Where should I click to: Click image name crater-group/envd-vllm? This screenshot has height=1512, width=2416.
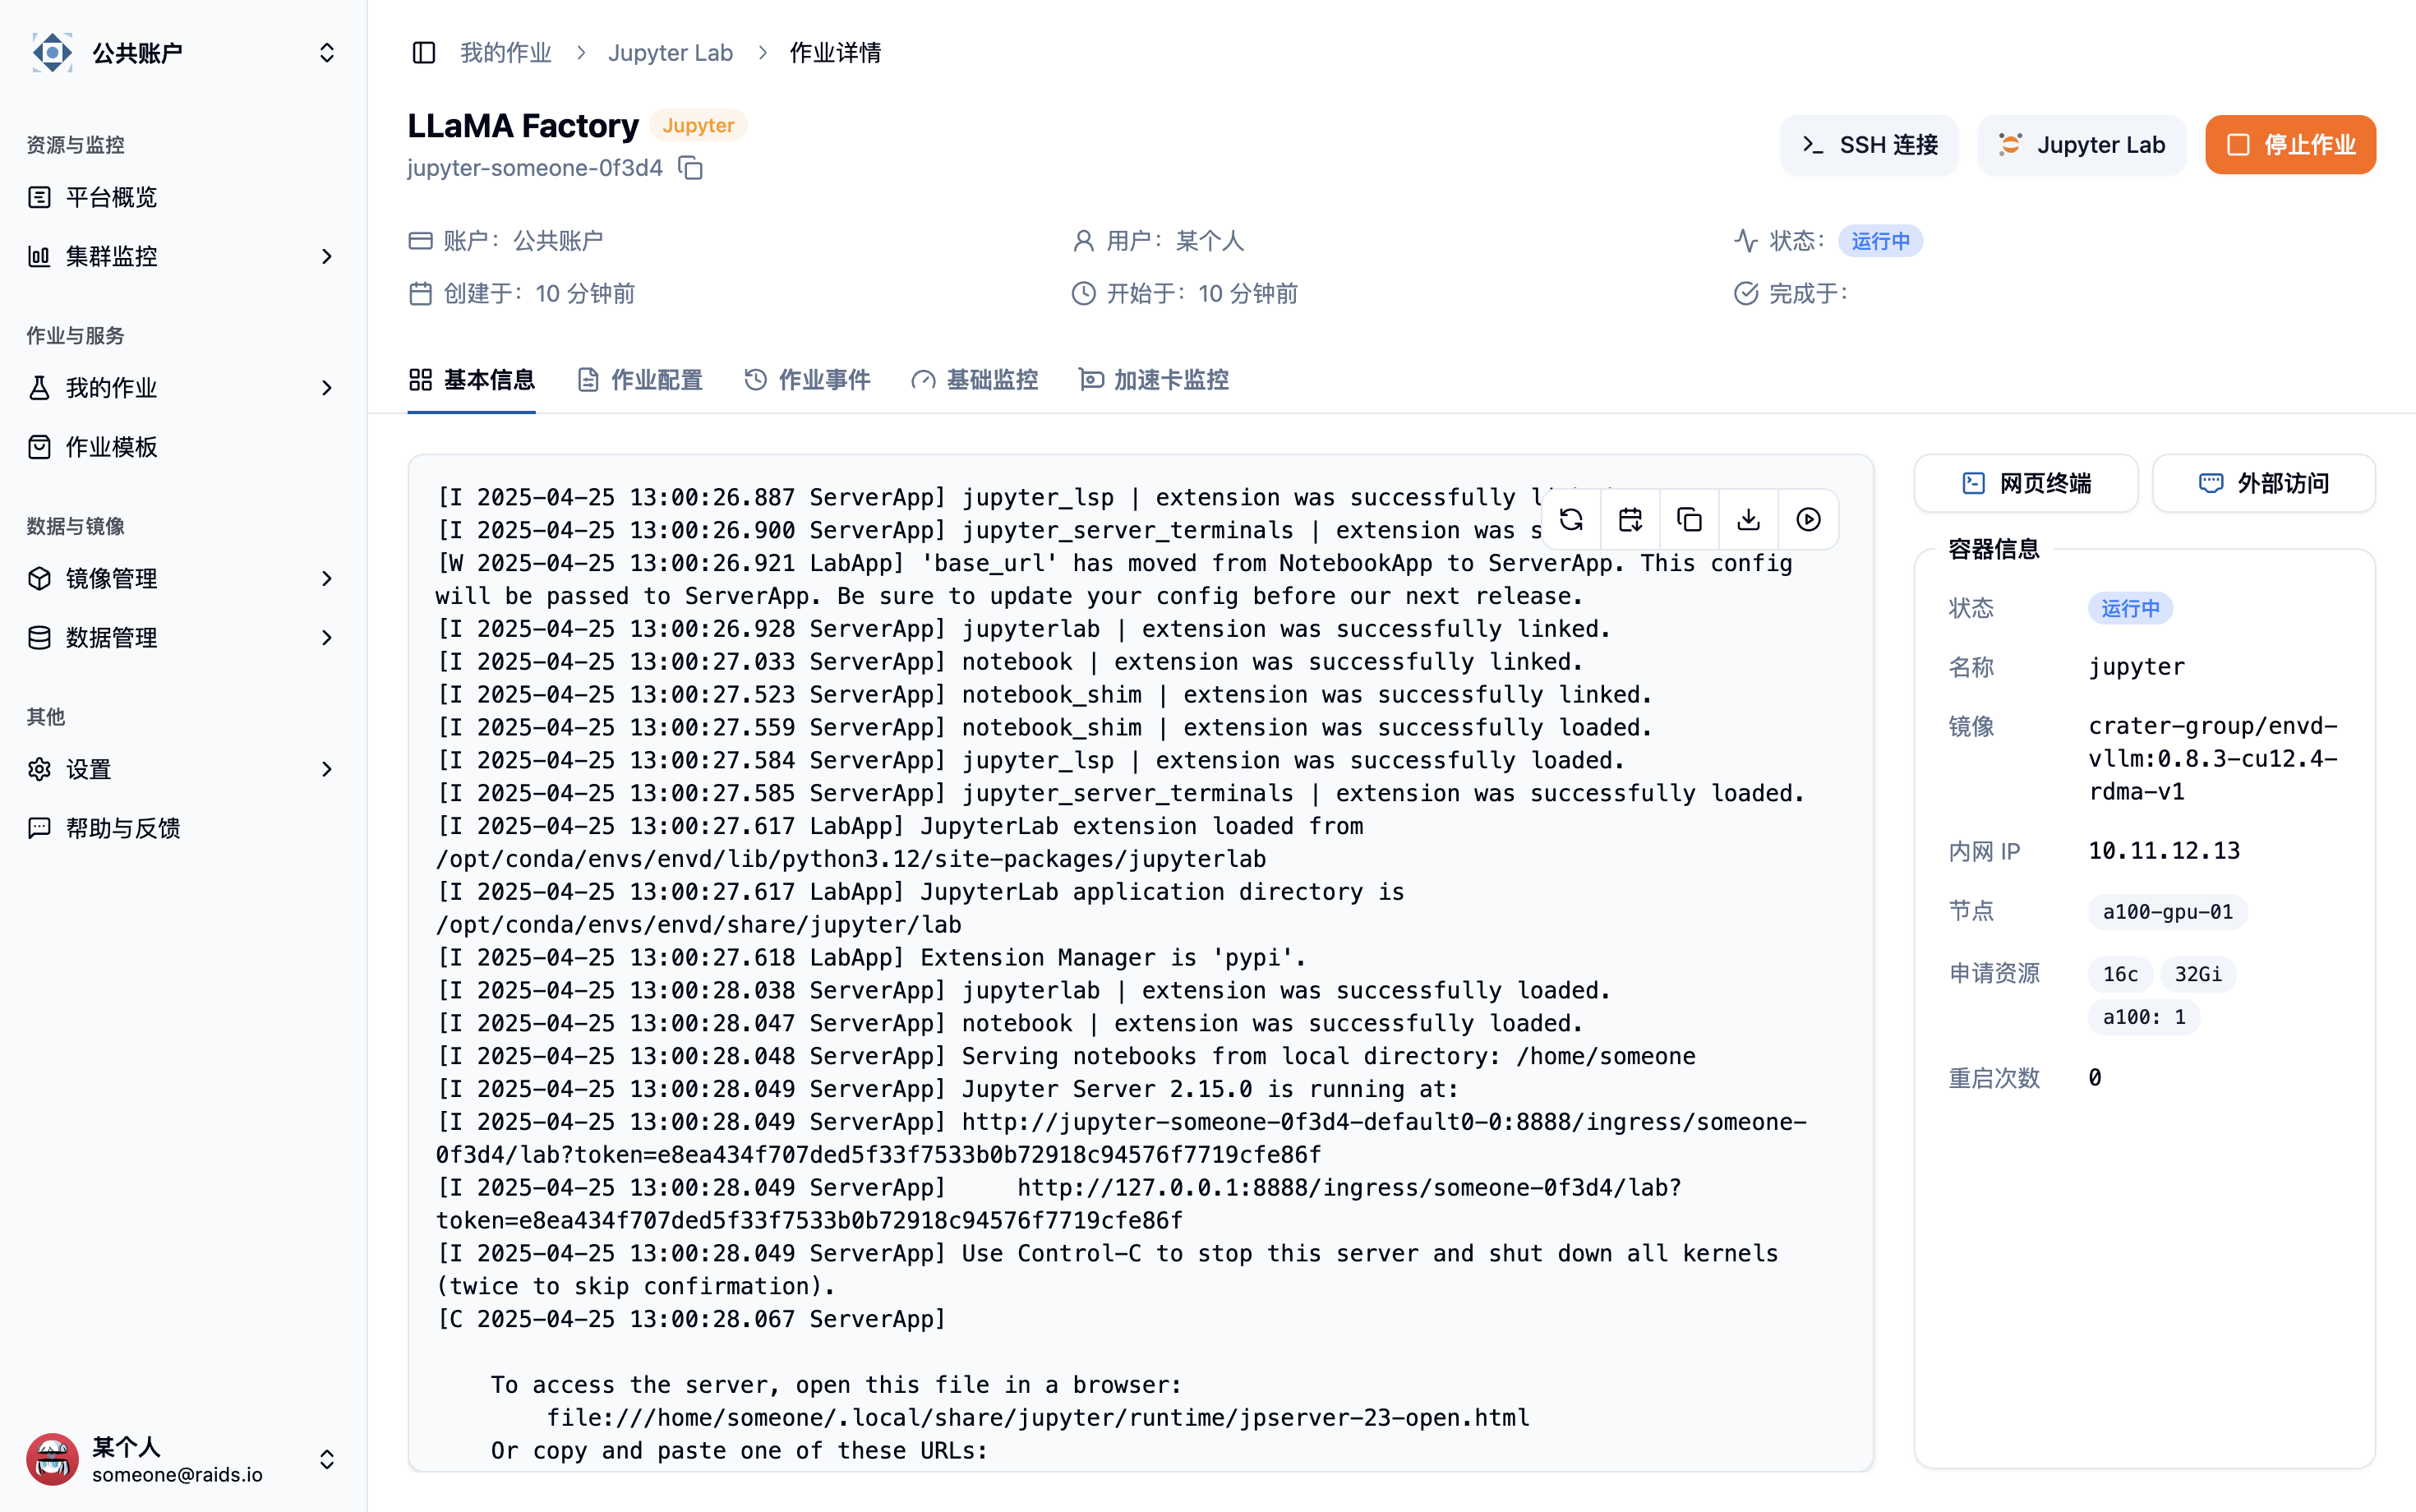[x=2213, y=758]
